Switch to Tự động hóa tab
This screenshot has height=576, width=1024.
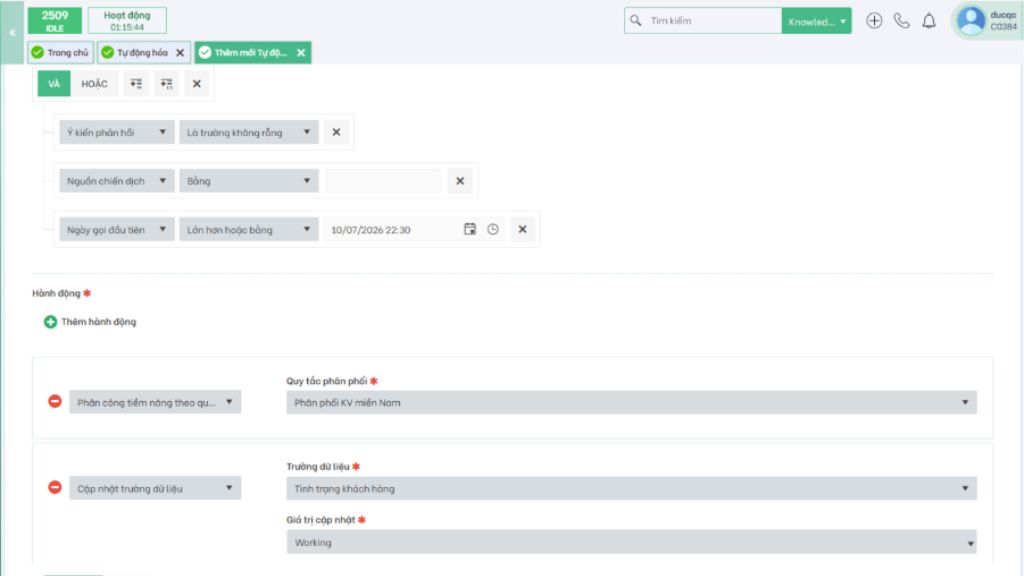click(x=144, y=52)
